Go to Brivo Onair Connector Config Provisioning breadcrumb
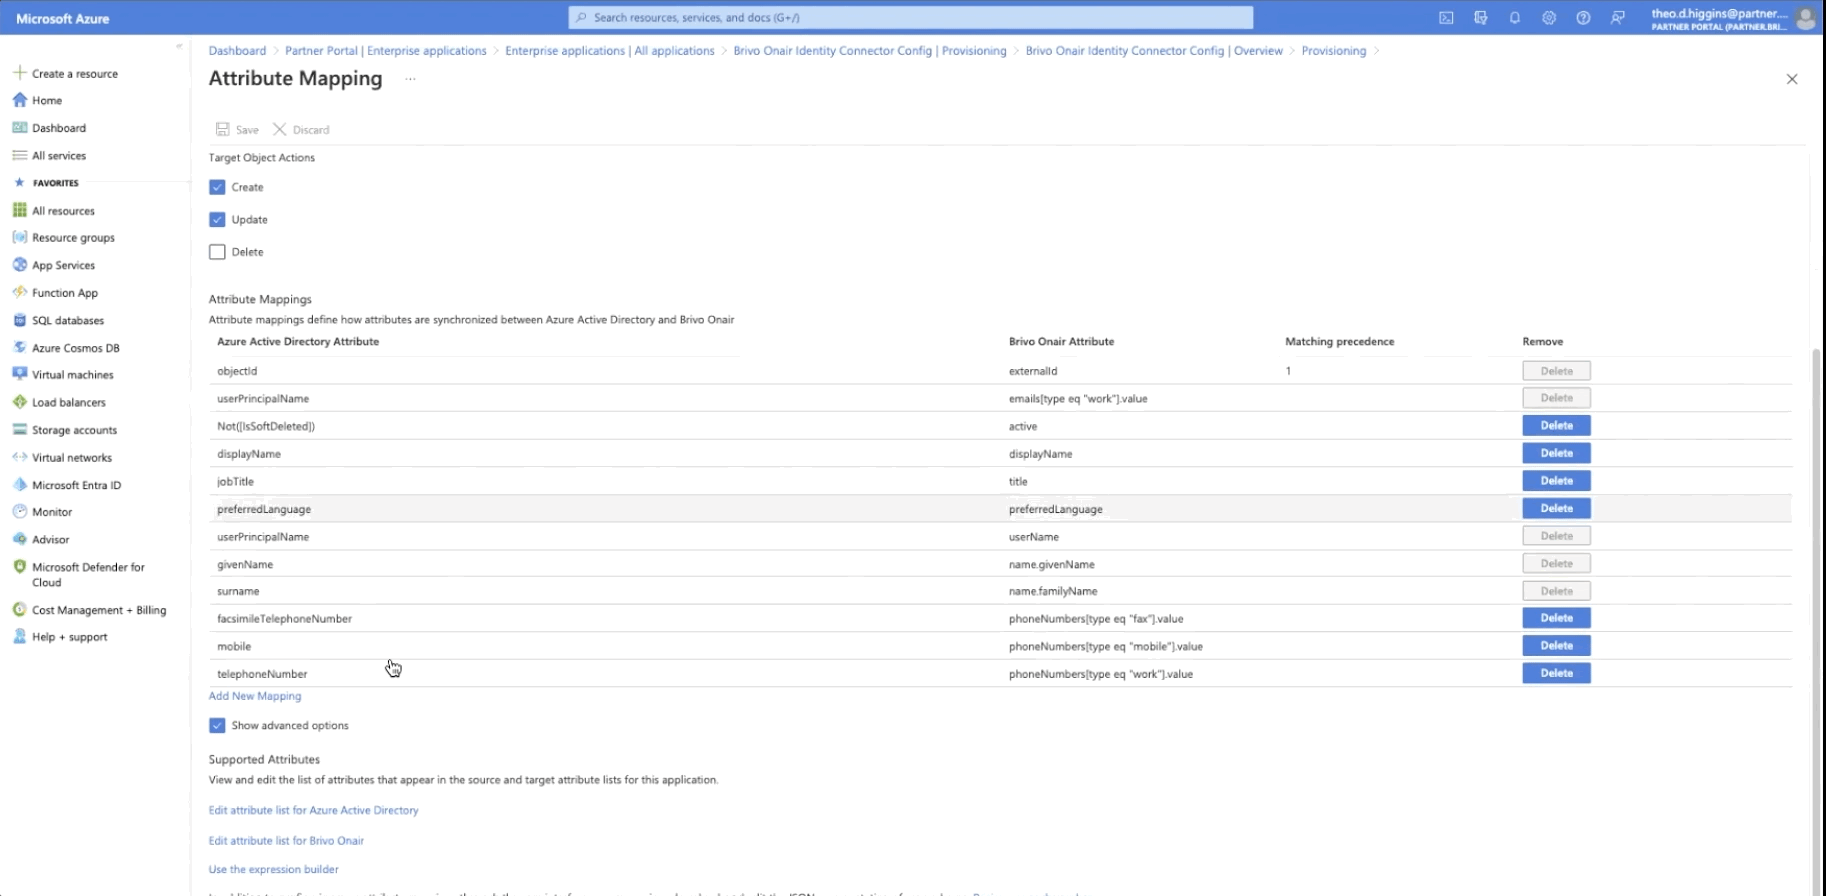 (870, 51)
